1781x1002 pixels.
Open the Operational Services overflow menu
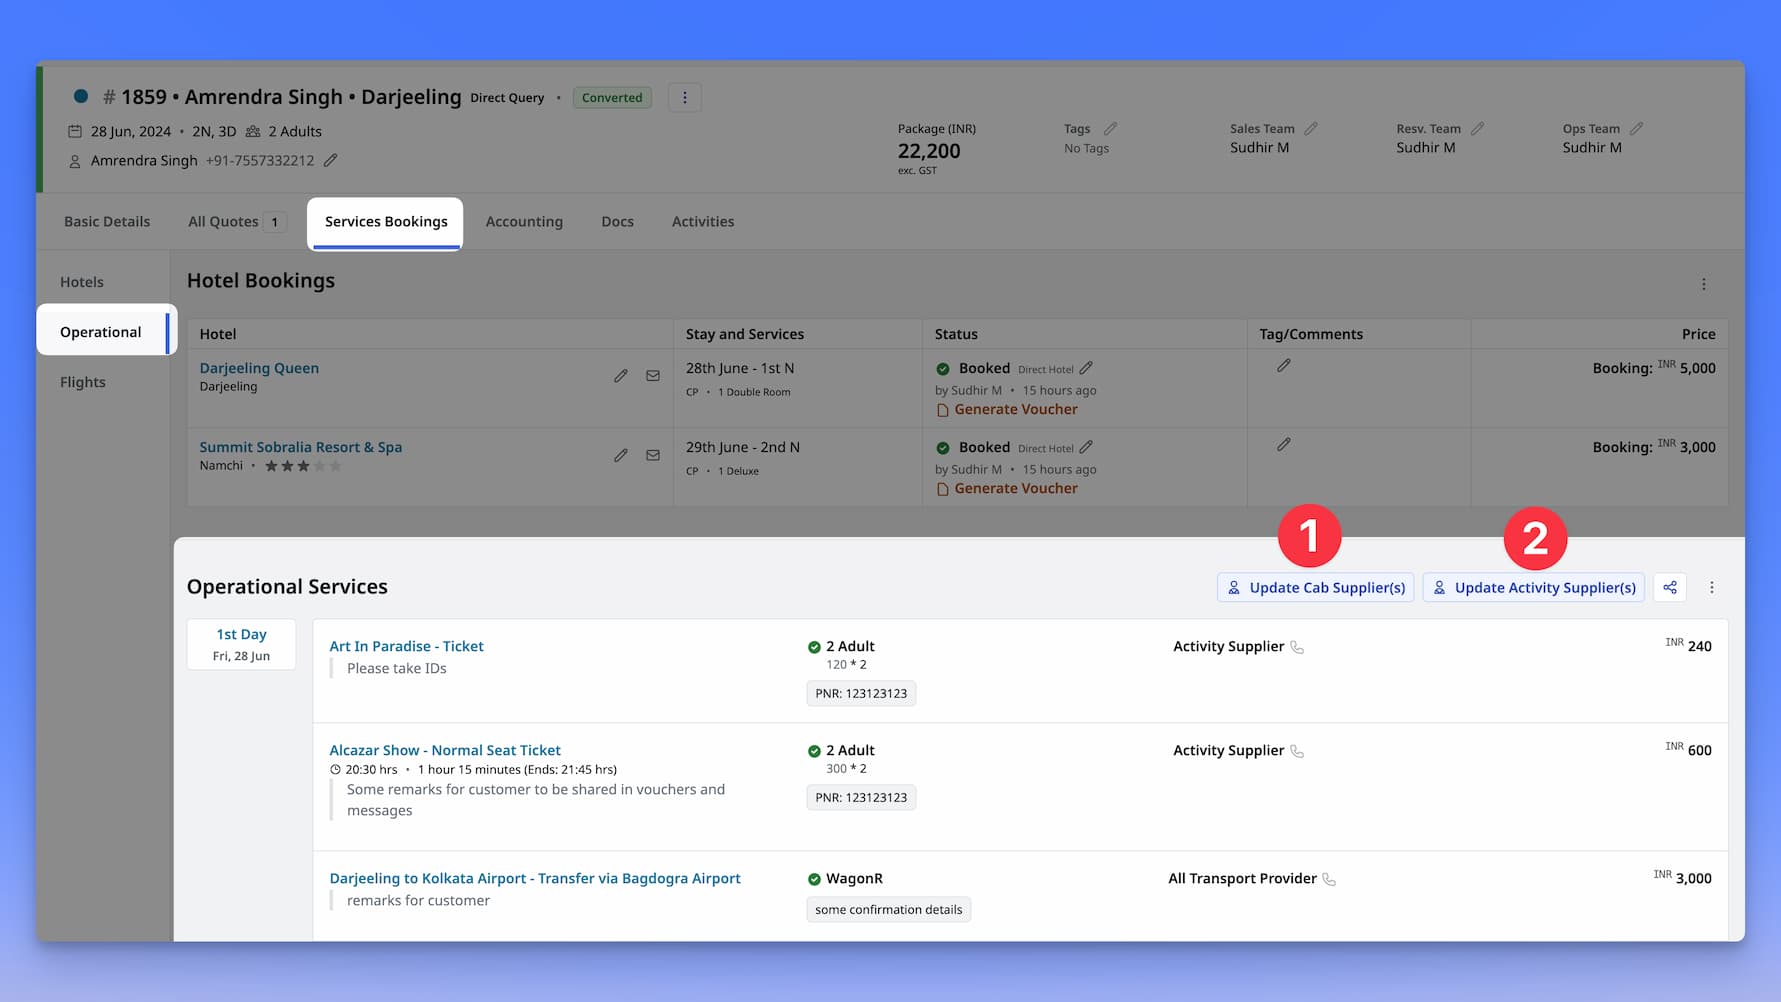(x=1712, y=587)
